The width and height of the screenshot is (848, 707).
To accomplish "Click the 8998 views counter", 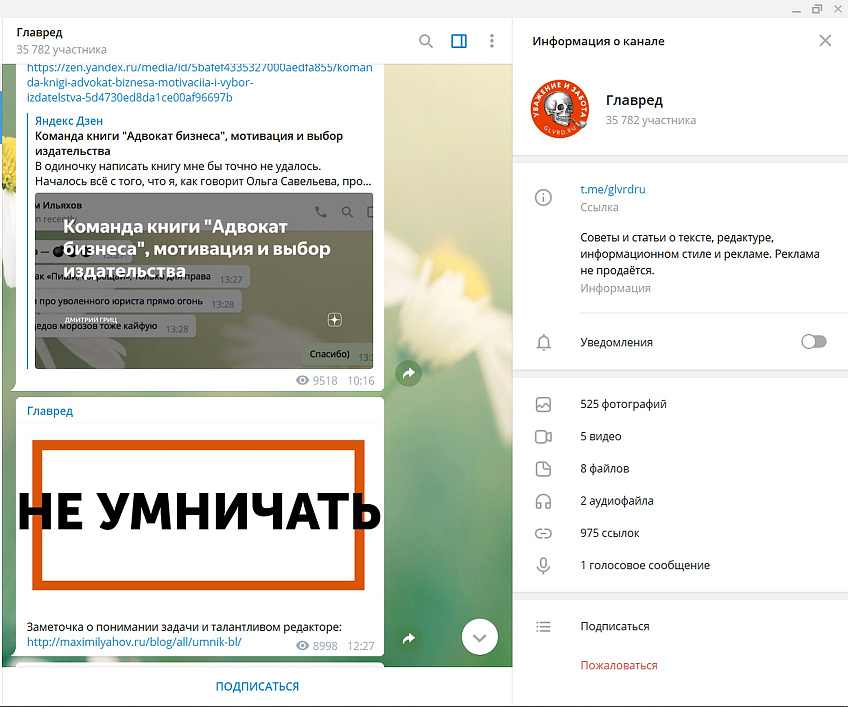I will (x=317, y=646).
